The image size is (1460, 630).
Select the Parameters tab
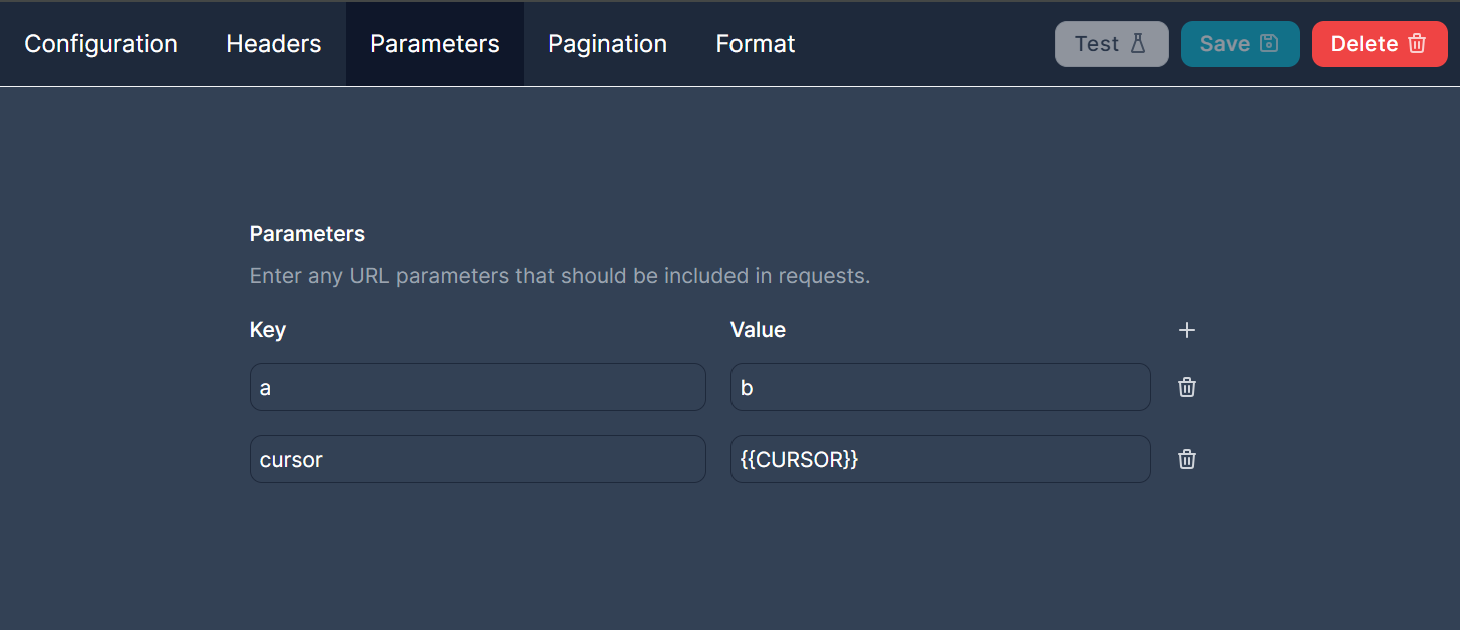point(435,44)
